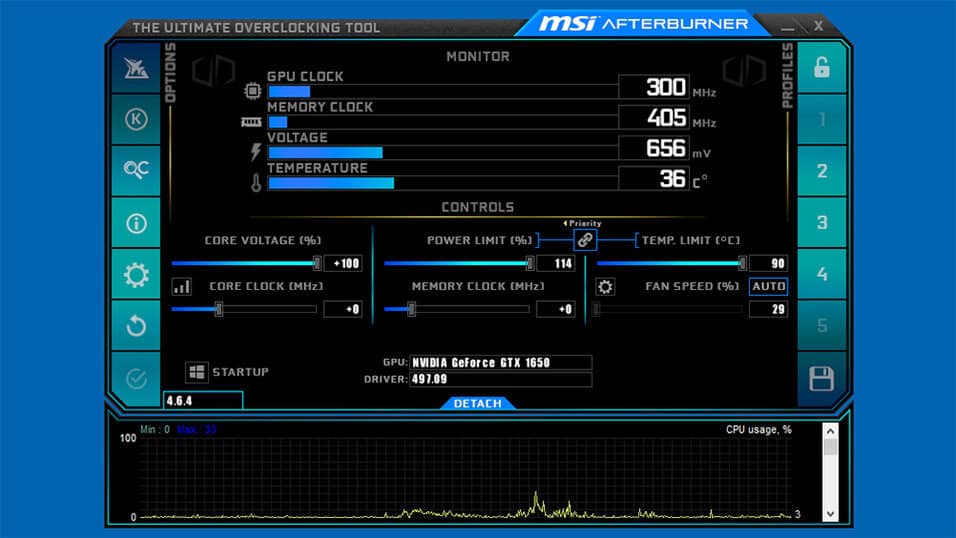Toggle the fan speed AUTO button
956x538 pixels.
(x=769, y=287)
